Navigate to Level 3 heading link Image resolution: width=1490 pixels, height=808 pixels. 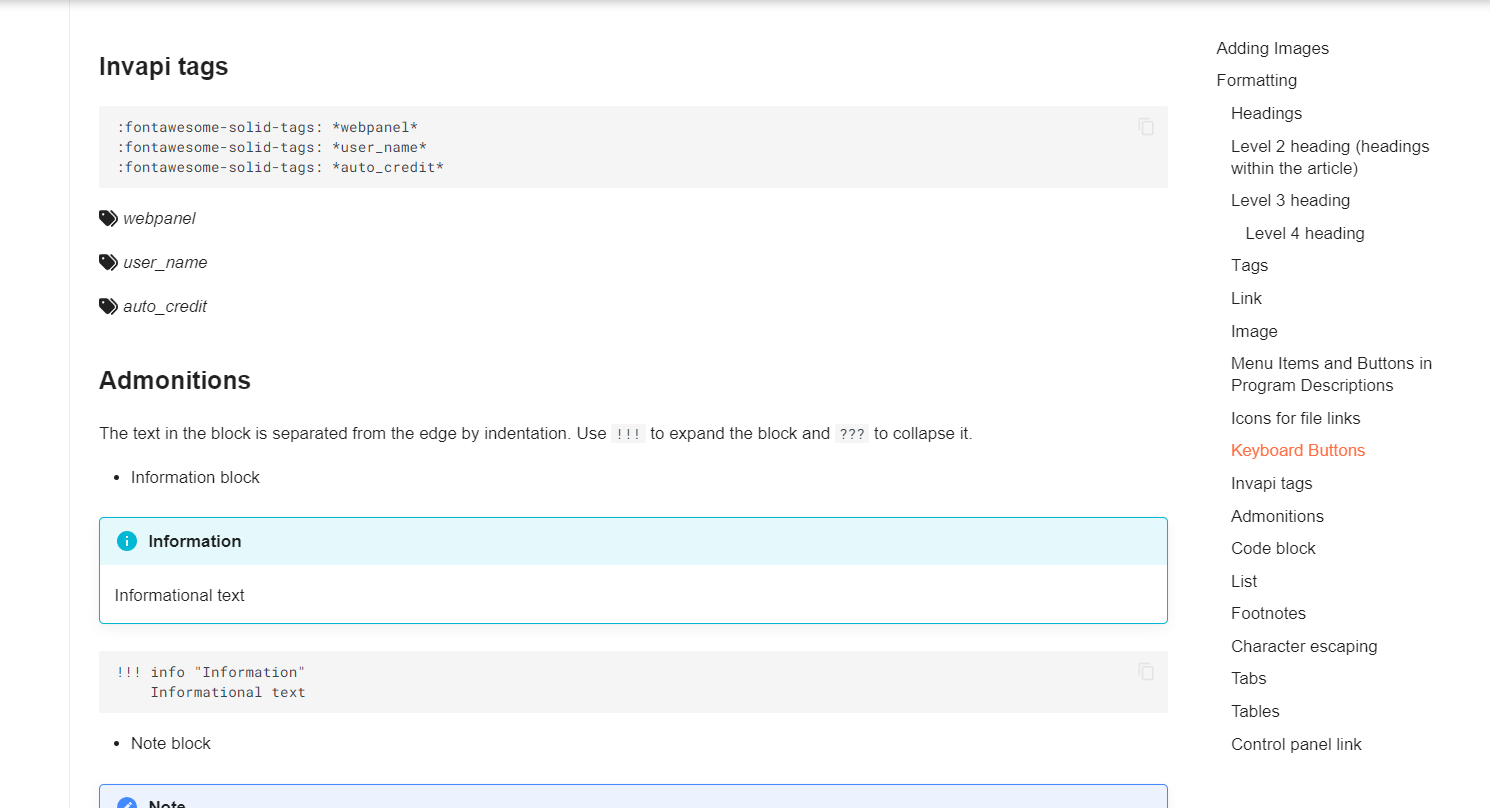(1290, 200)
